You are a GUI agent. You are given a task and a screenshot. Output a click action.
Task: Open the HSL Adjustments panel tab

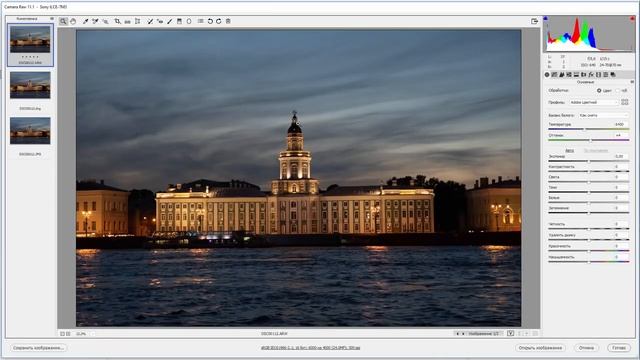tap(569, 75)
